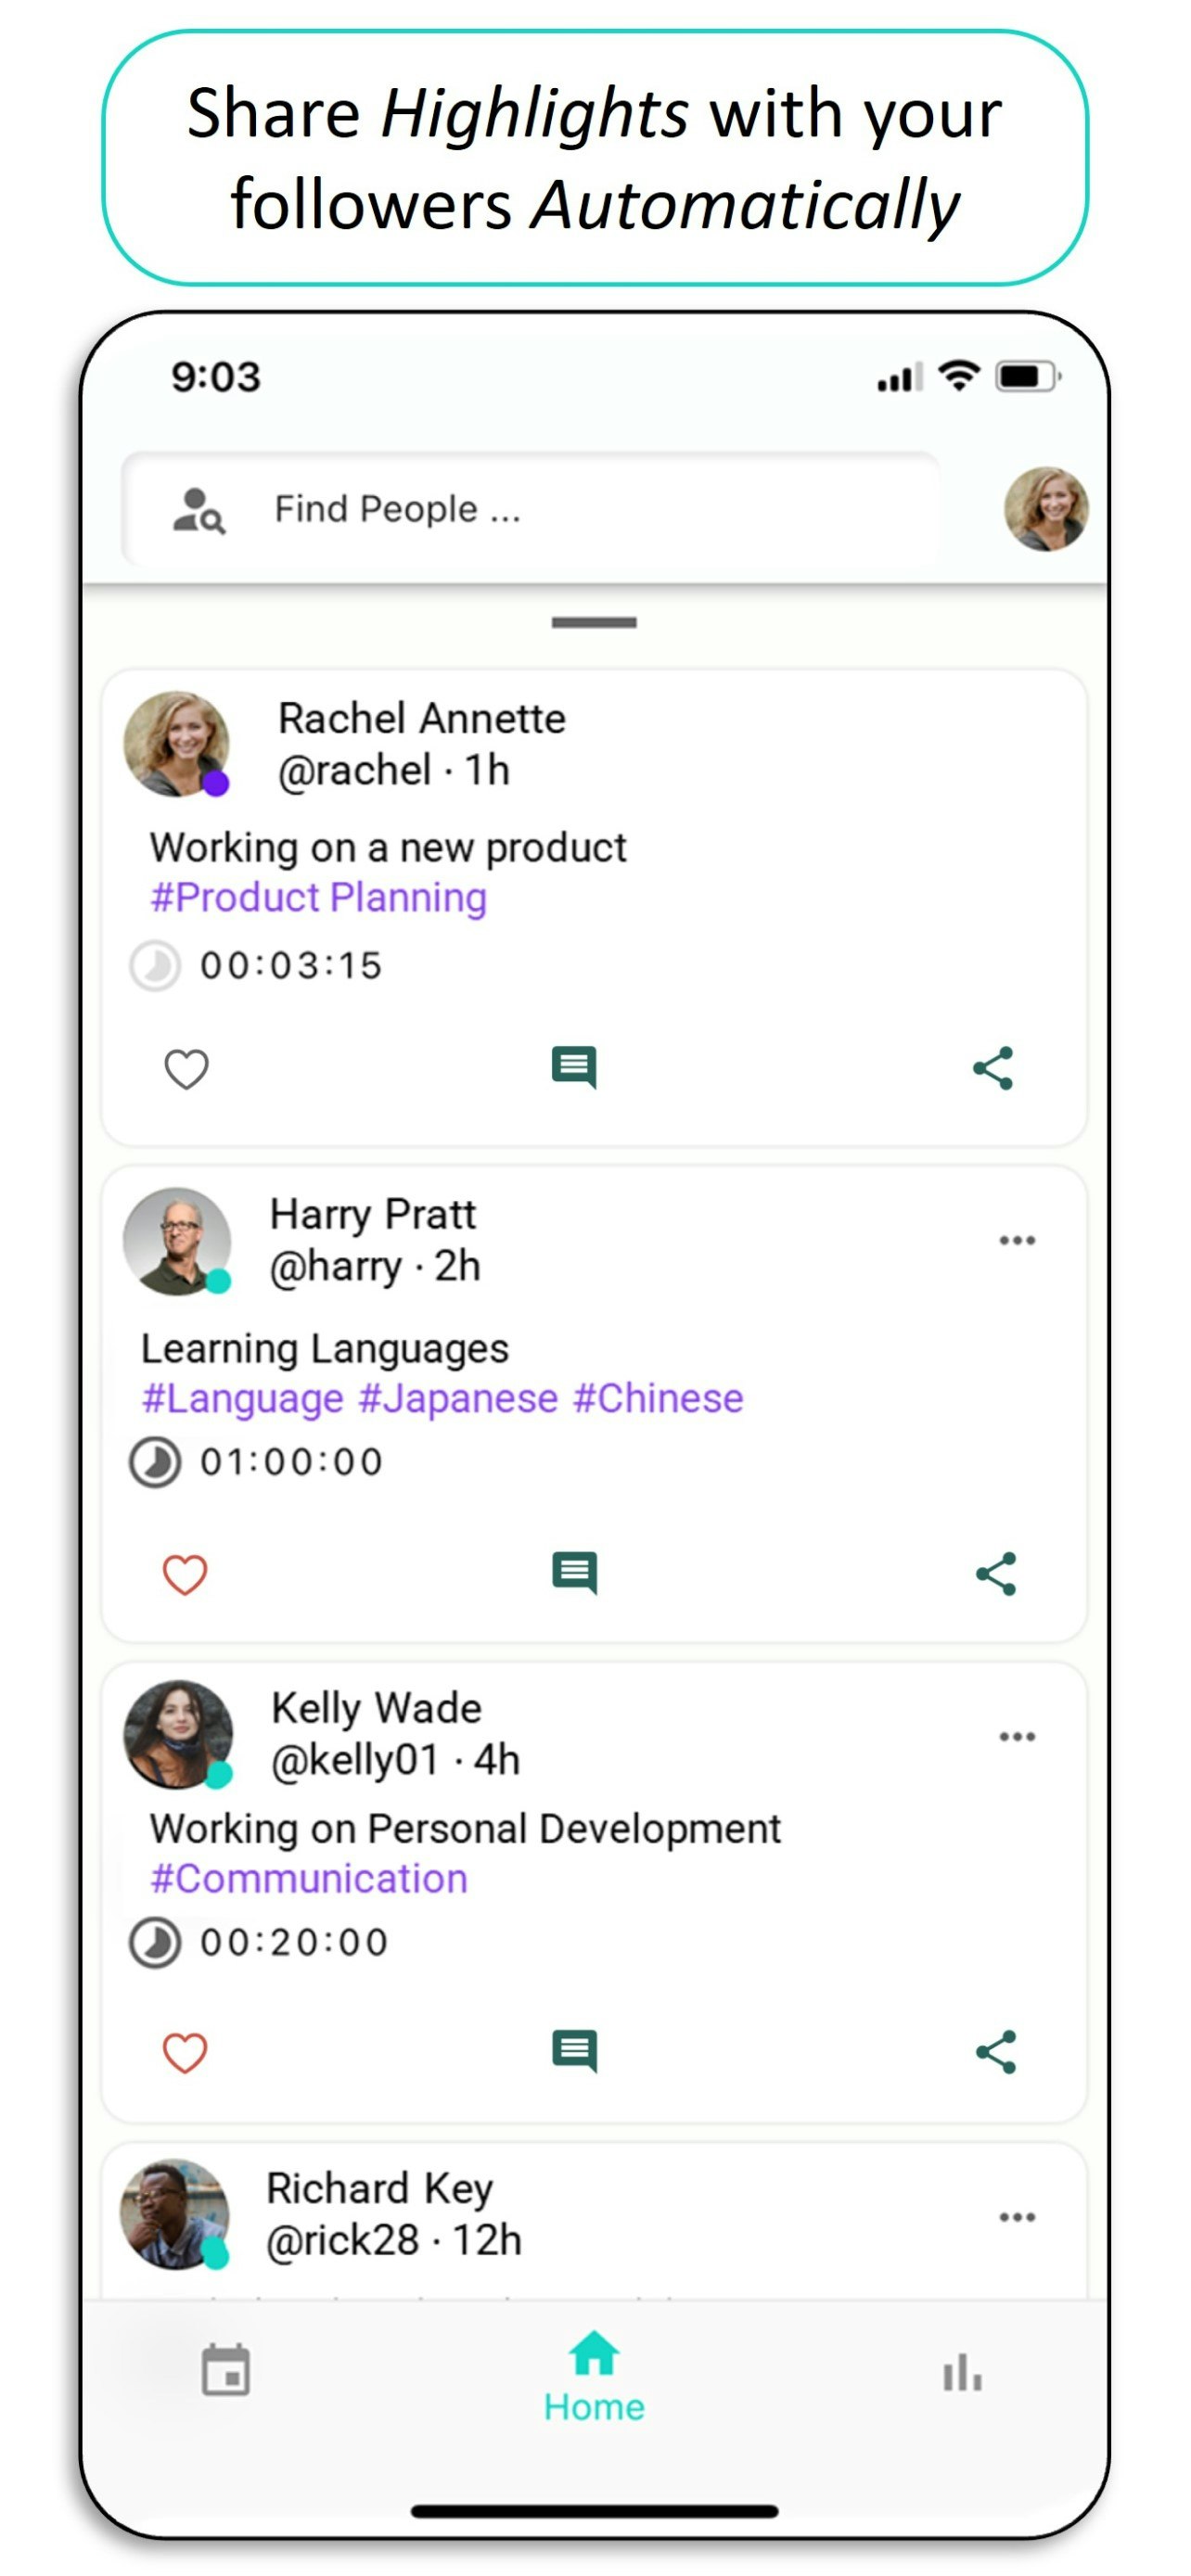Open the more options menu on Harry Pratt's post

(1017, 1240)
